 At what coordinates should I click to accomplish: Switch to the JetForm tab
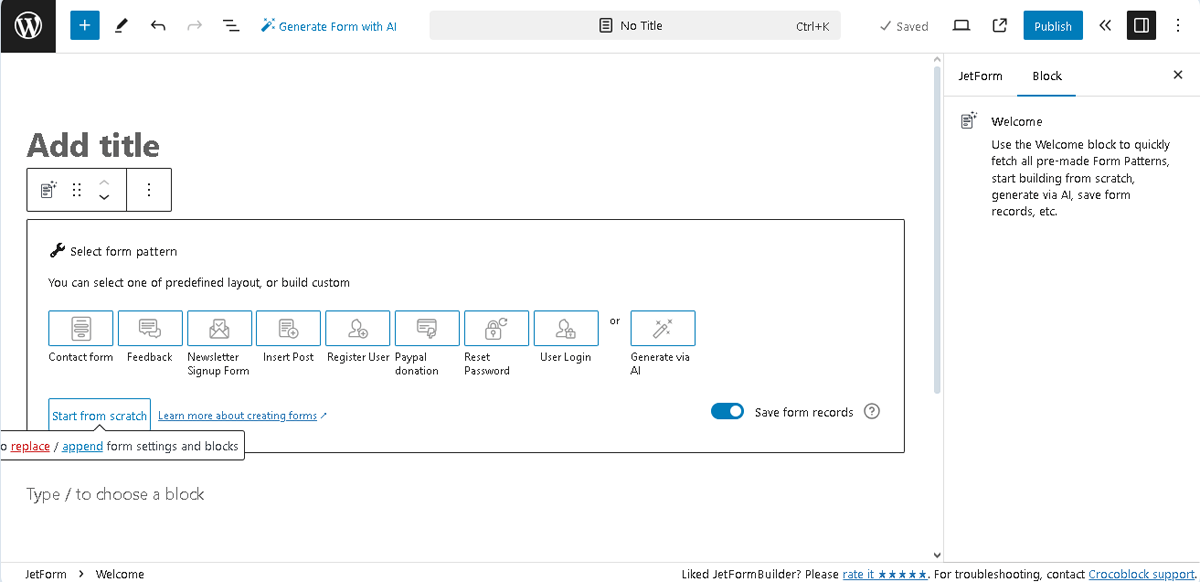pos(980,76)
